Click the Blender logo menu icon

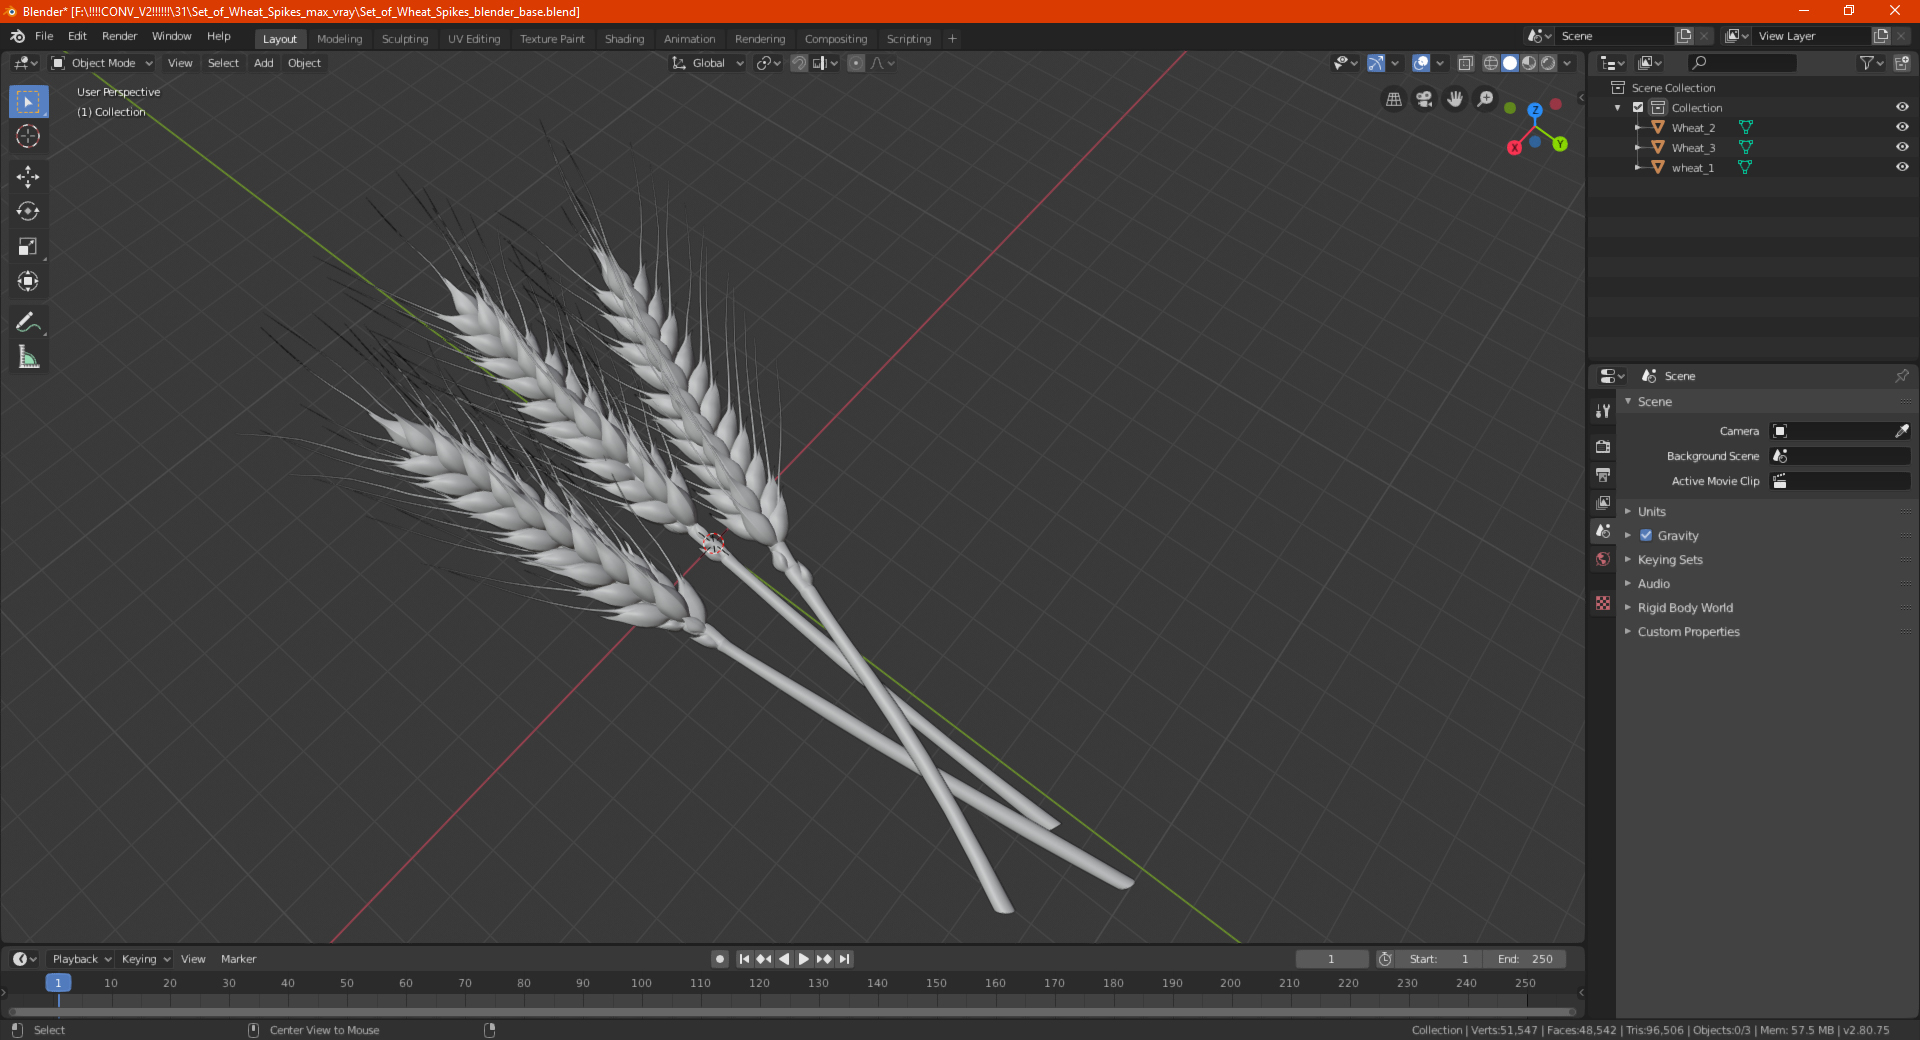click(x=17, y=36)
